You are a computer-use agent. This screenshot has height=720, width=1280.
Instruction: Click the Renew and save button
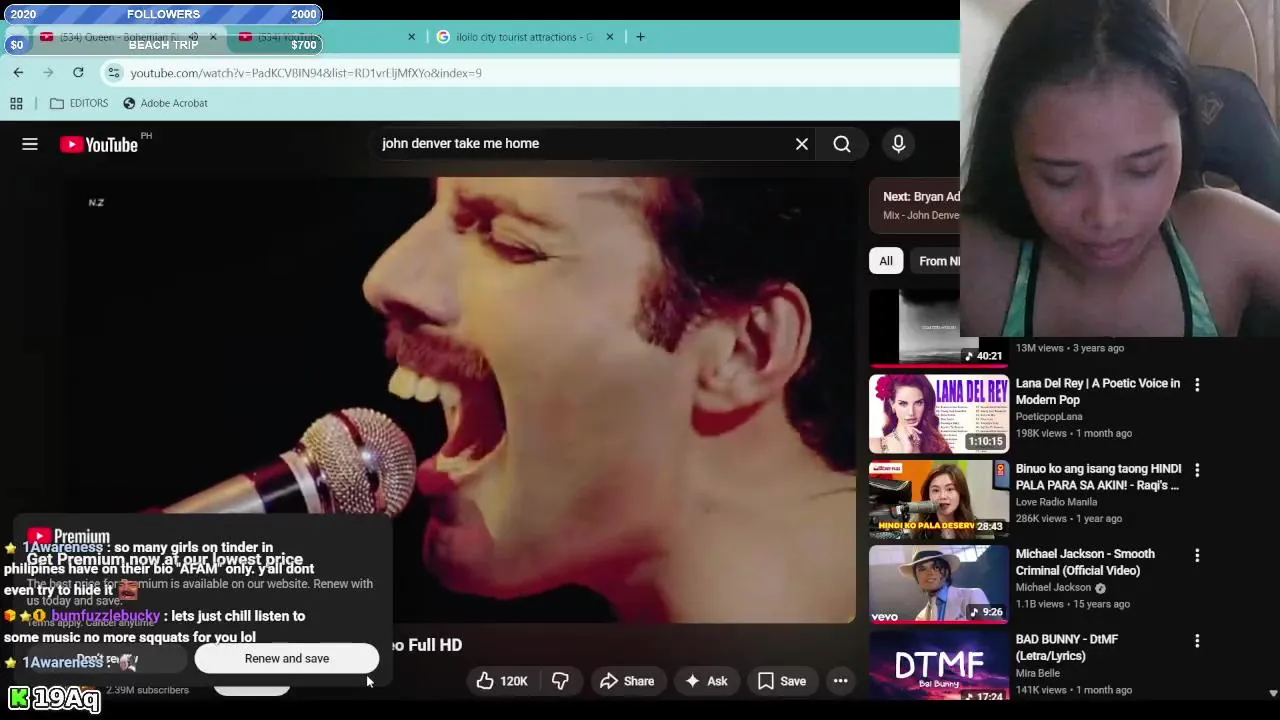[x=287, y=658]
